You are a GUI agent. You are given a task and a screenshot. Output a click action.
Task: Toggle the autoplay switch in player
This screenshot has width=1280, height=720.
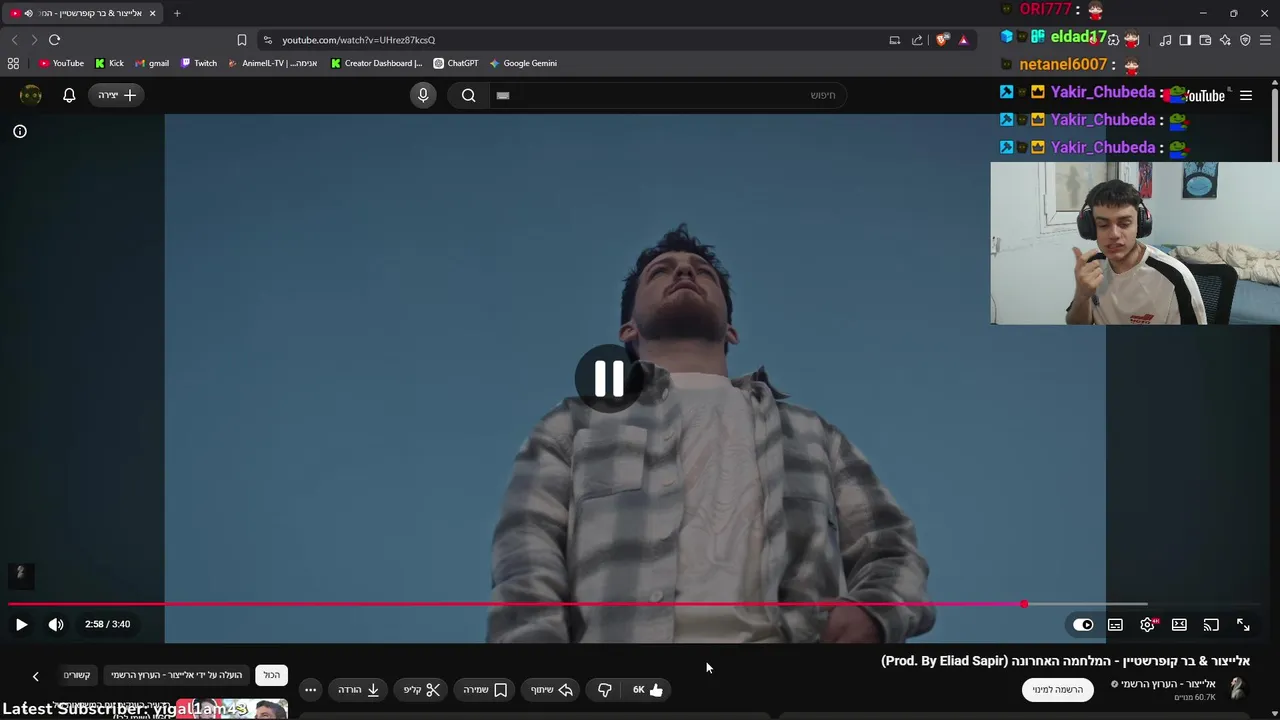point(1083,625)
